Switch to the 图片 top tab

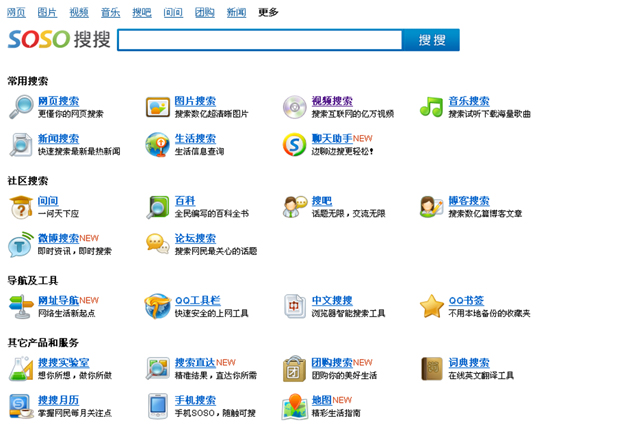pyautogui.click(x=47, y=12)
